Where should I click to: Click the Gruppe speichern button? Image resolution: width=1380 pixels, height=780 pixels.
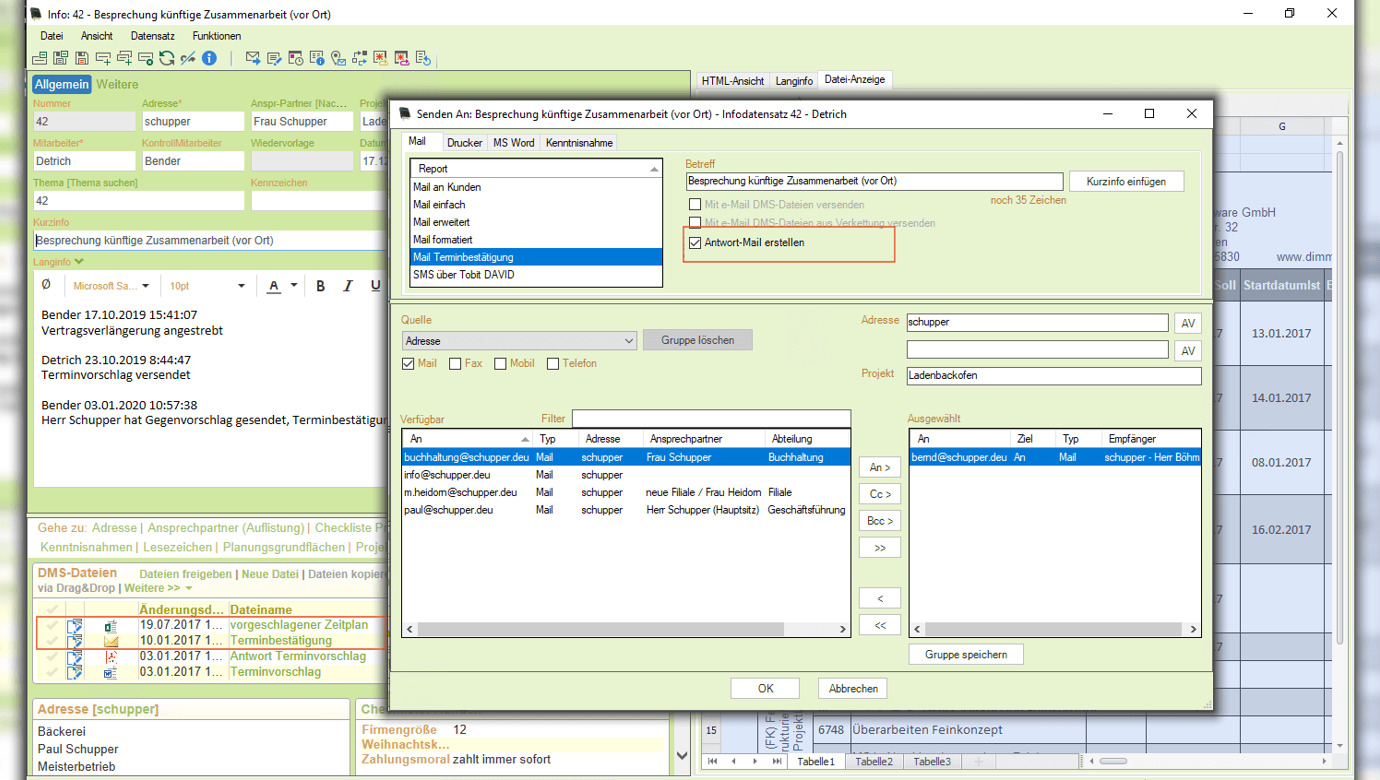(965, 655)
